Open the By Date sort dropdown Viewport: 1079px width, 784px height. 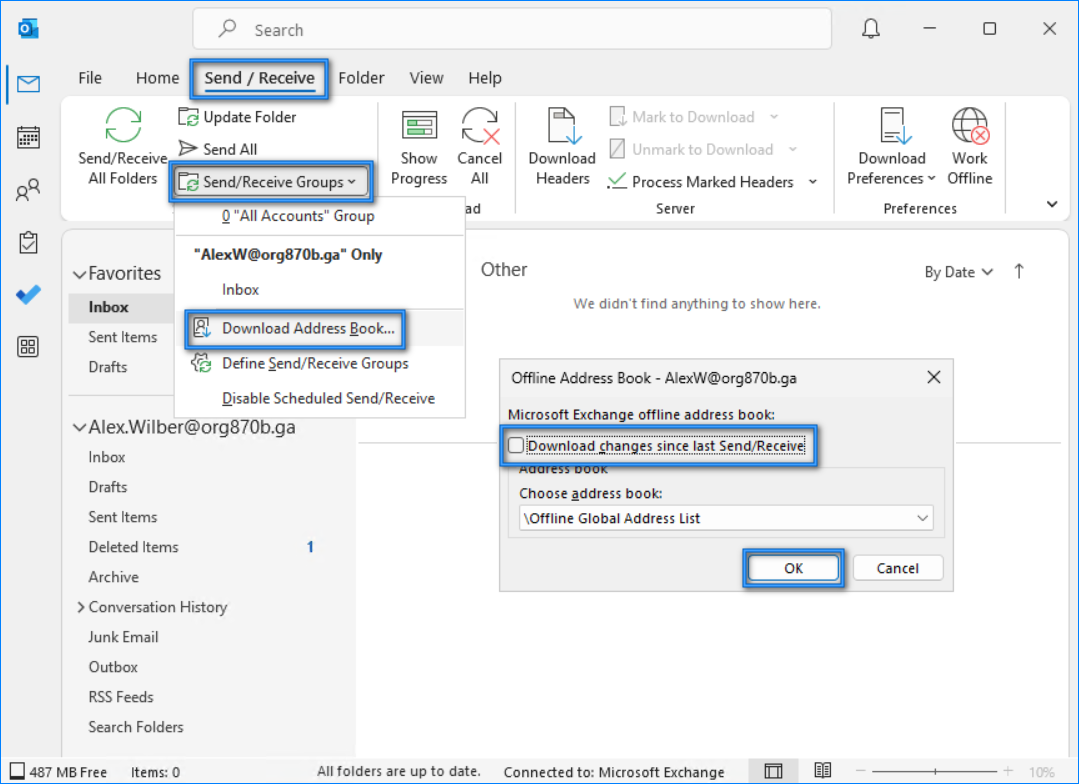(959, 272)
